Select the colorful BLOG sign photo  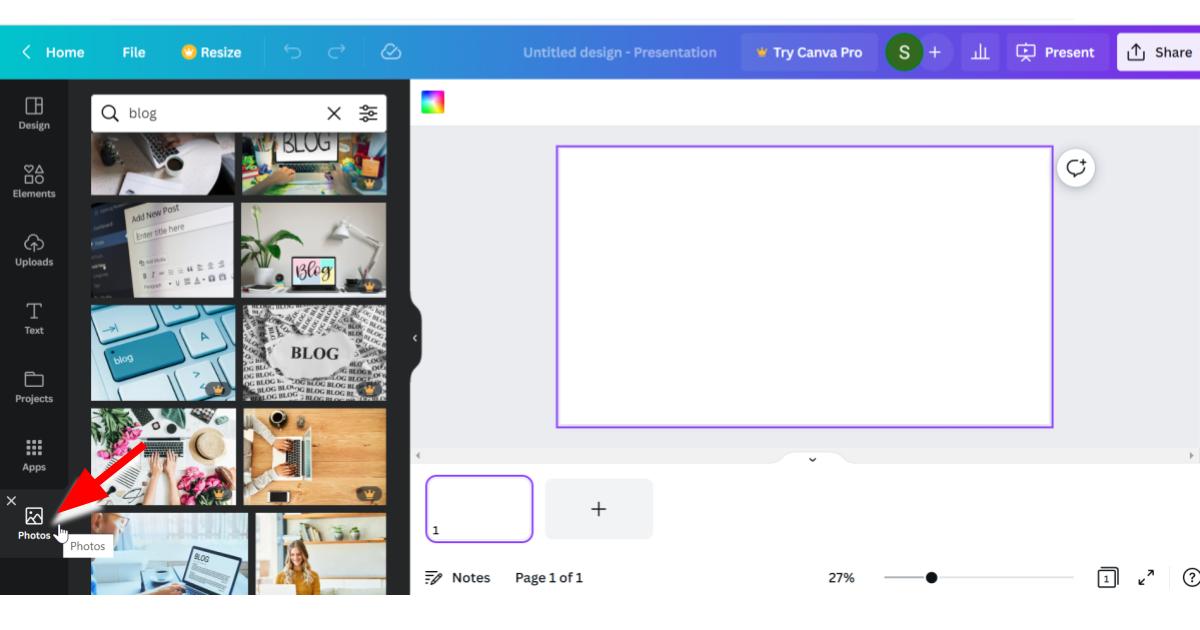click(313, 162)
